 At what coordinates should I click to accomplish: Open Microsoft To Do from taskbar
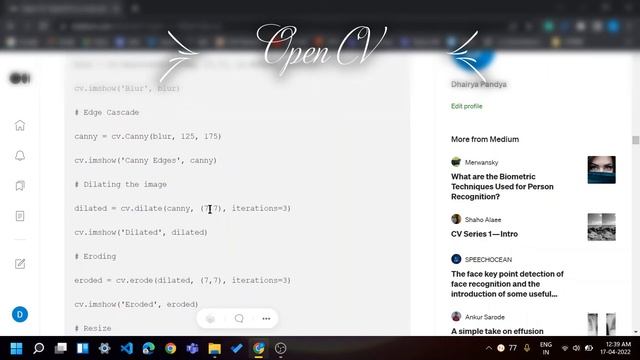pos(236,349)
